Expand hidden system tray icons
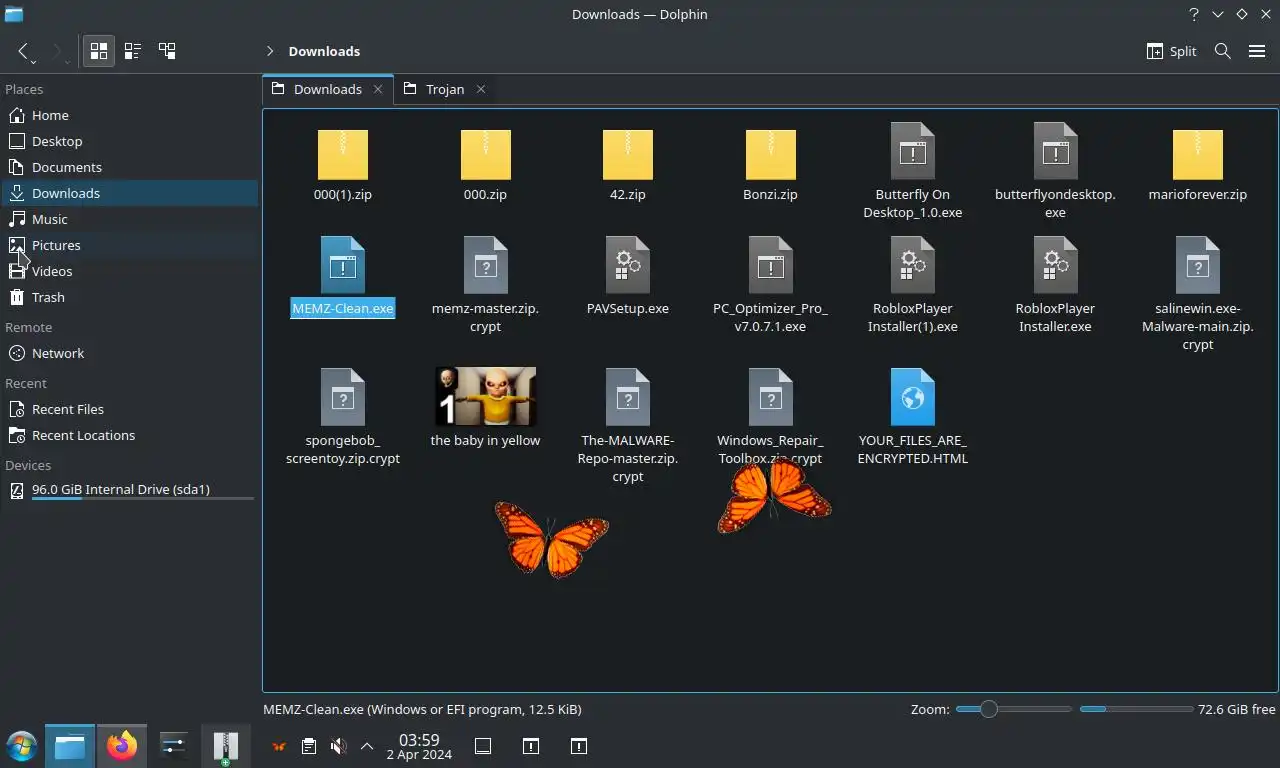Image resolution: width=1280 pixels, height=768 pixels. point(367,746)
